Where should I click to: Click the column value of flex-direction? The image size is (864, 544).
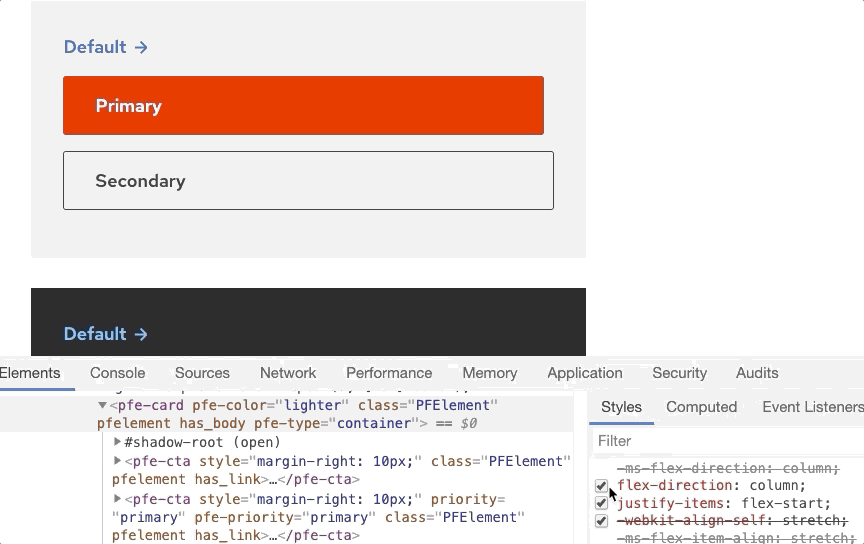pos(773,486)
